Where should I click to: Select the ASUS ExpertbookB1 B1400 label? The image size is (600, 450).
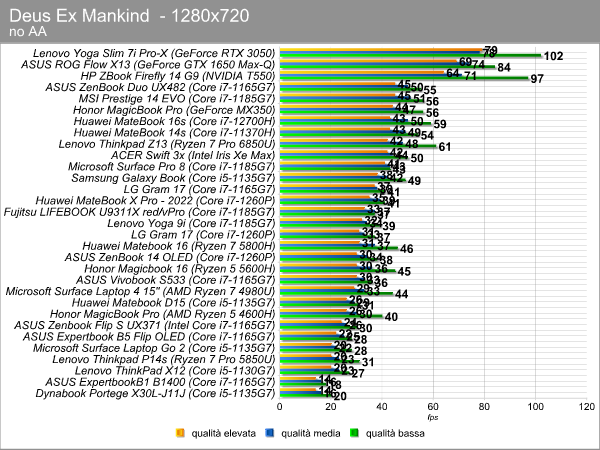click(160, 382)
